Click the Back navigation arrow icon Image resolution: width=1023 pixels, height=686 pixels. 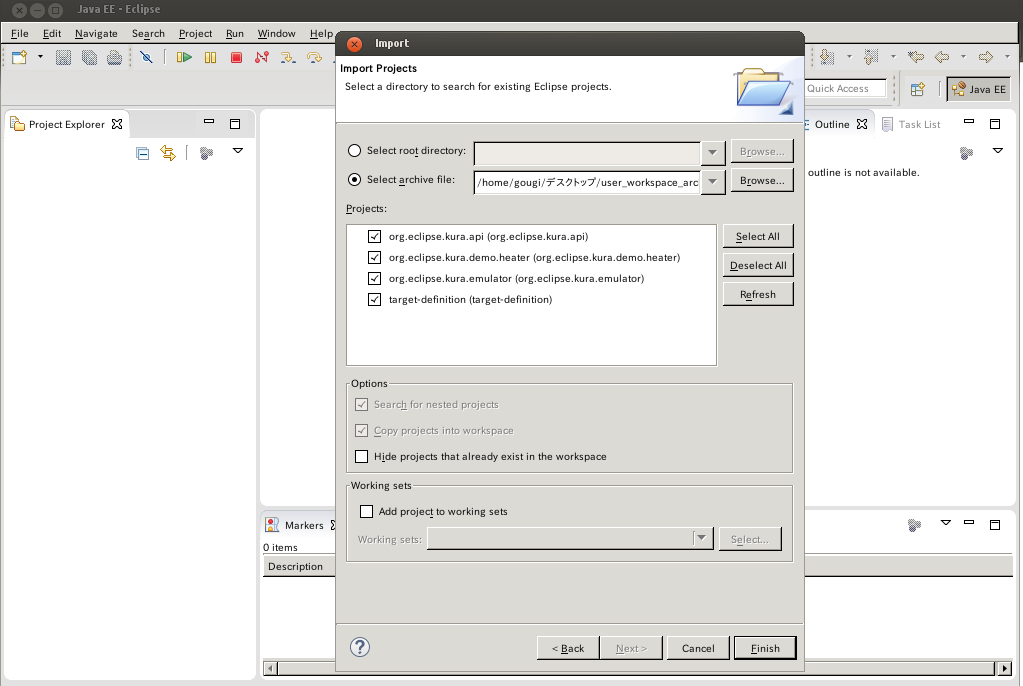tap(941, 57)
